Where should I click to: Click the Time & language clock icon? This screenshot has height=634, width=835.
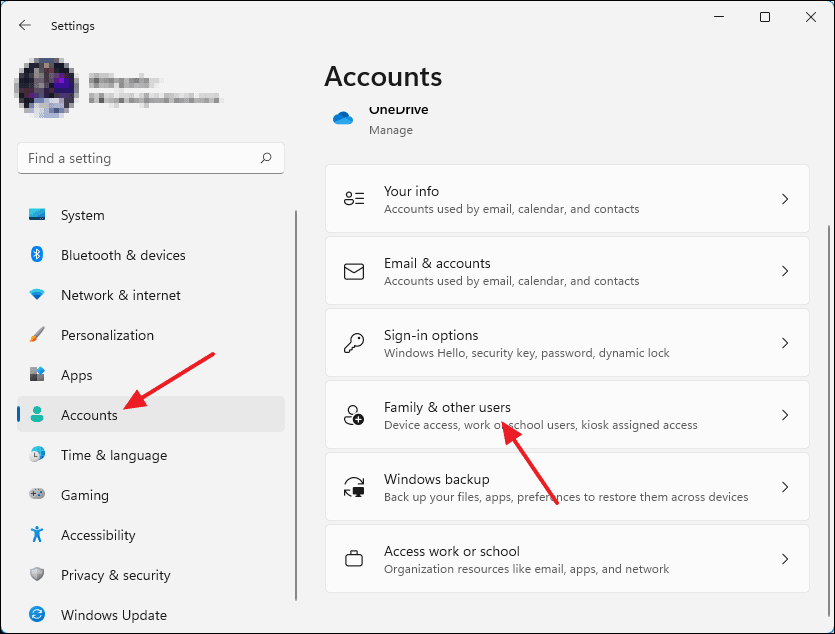pos(37,455)
